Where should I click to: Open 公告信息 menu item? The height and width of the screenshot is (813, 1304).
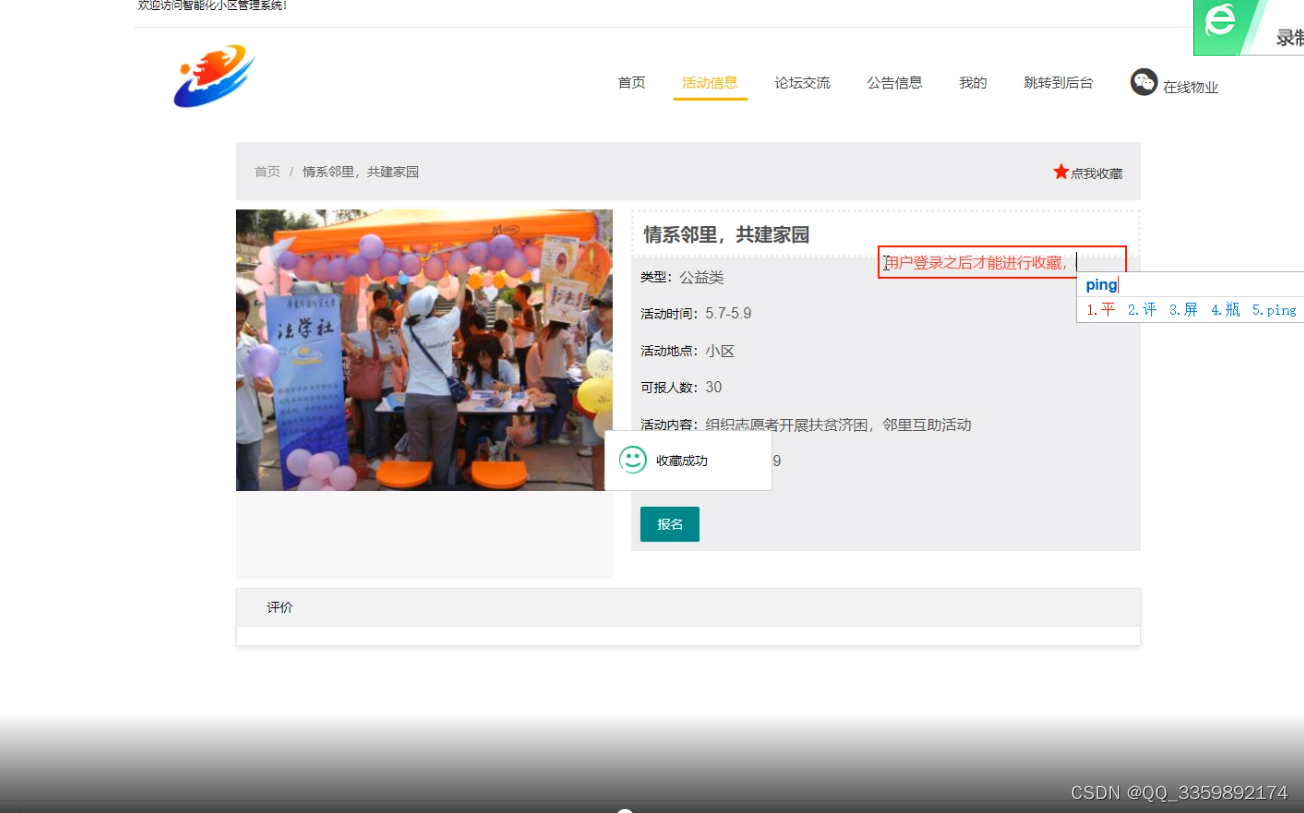[x=895, y=83]
